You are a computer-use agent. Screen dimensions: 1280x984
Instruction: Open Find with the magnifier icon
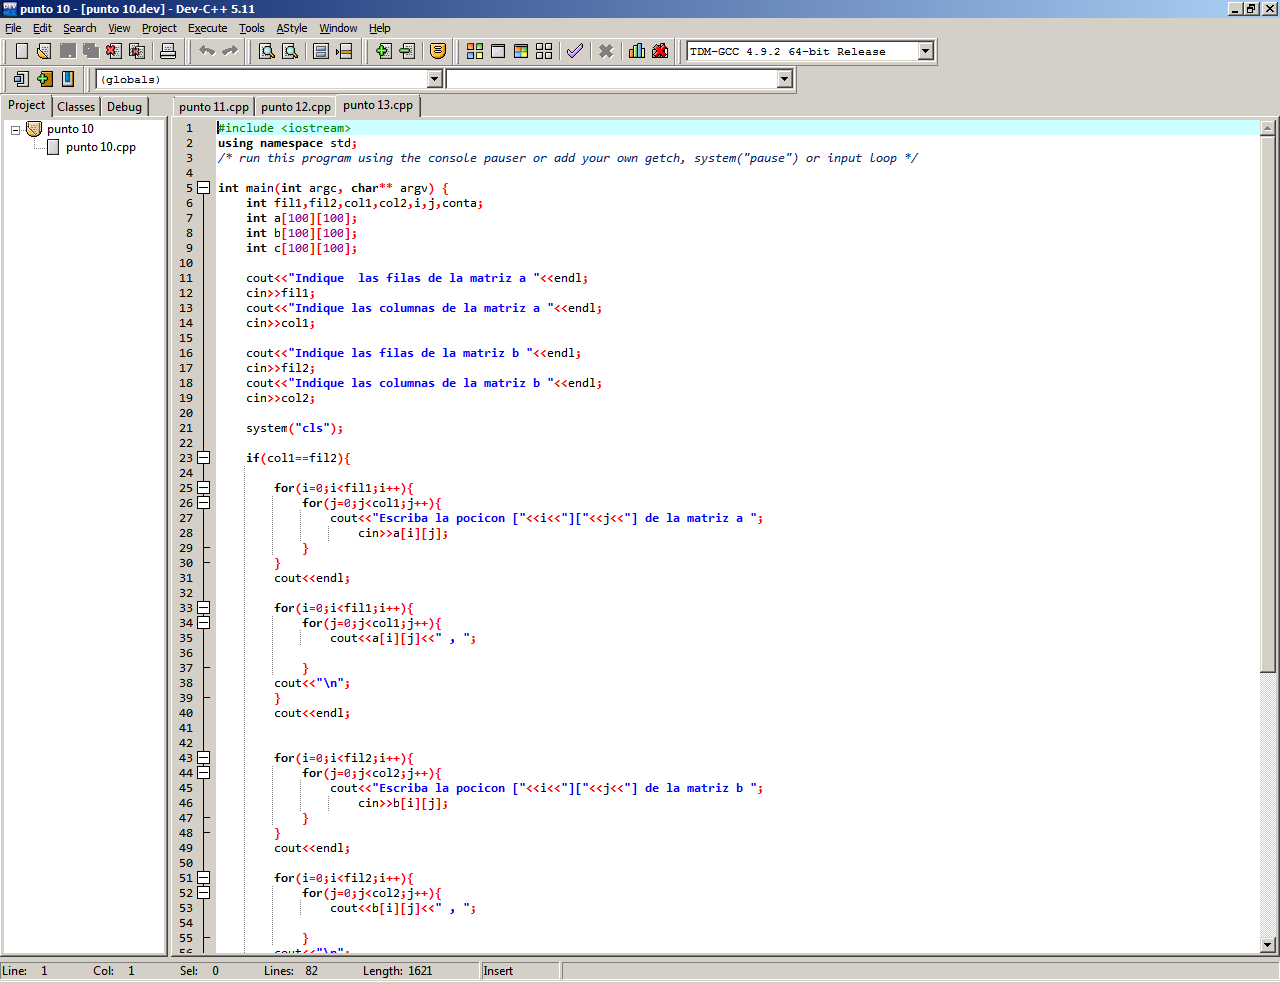(x=267, y=51)
